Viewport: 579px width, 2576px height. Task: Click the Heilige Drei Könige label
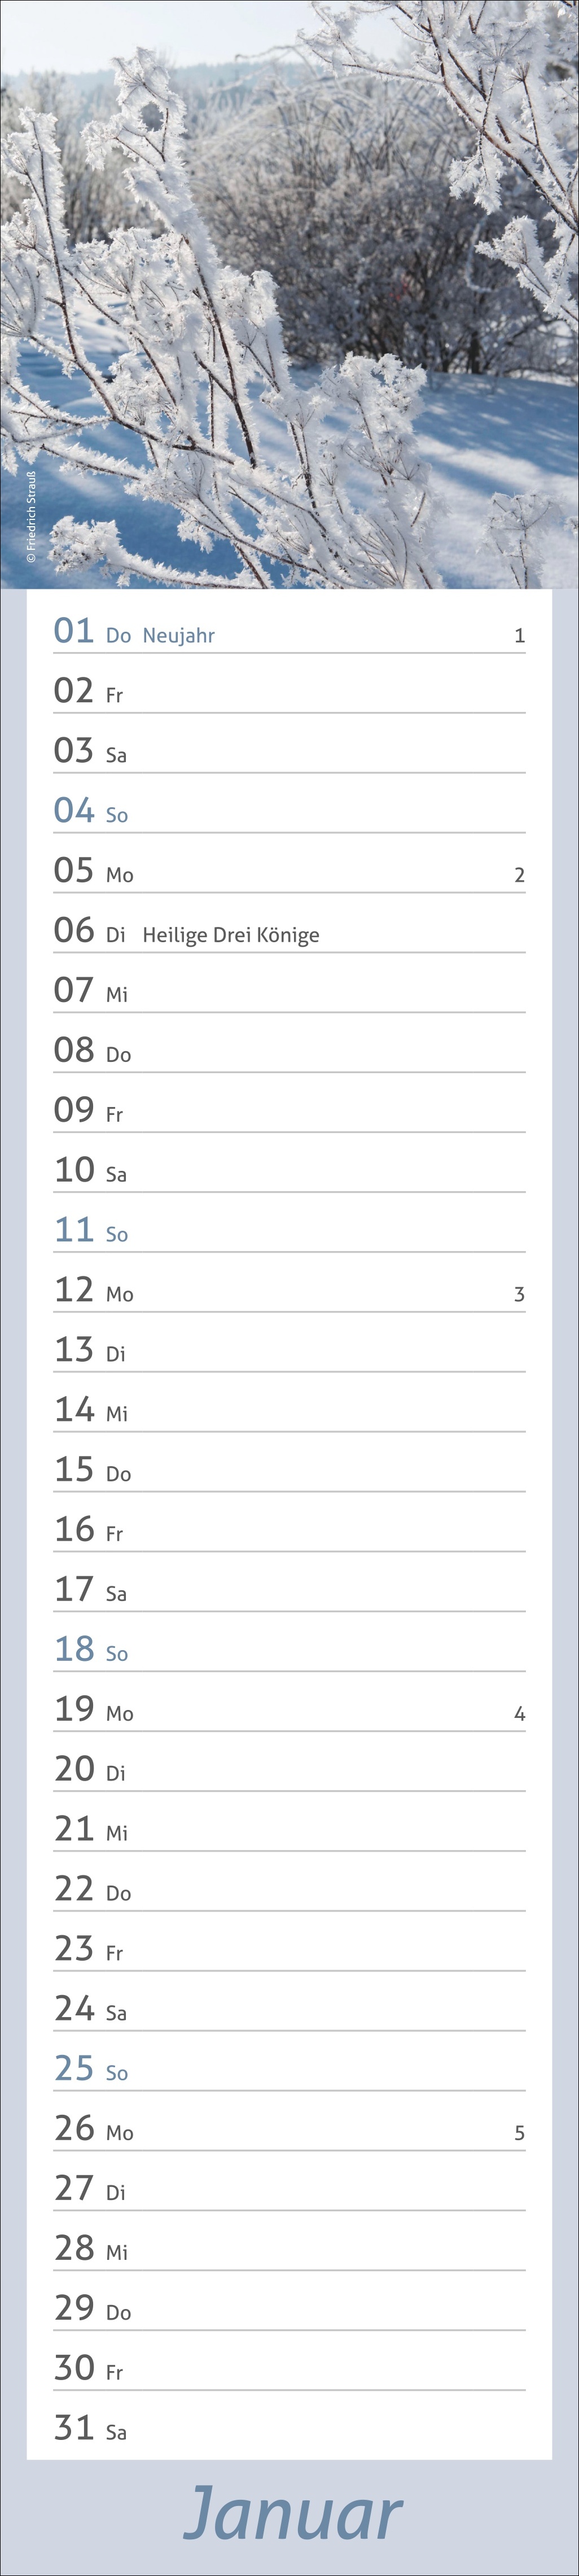coord(231,935)
